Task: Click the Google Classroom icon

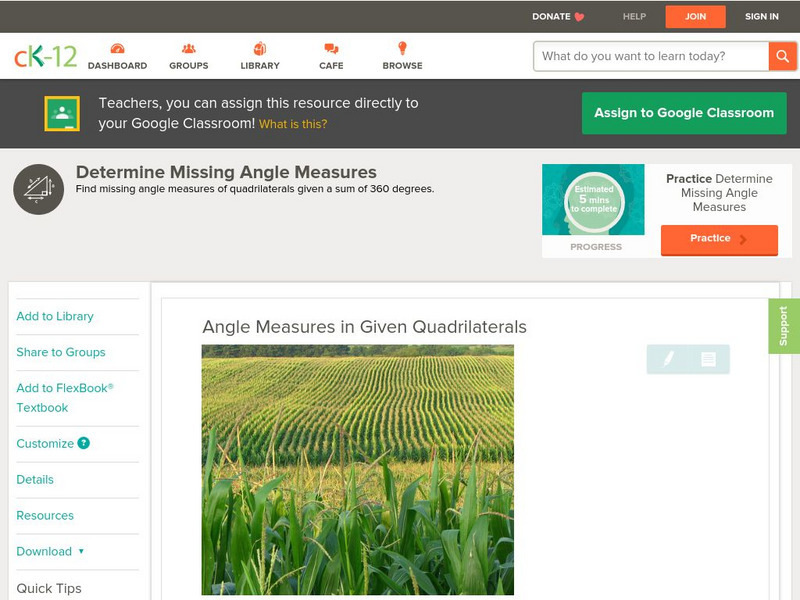Action: click(62, 113)
